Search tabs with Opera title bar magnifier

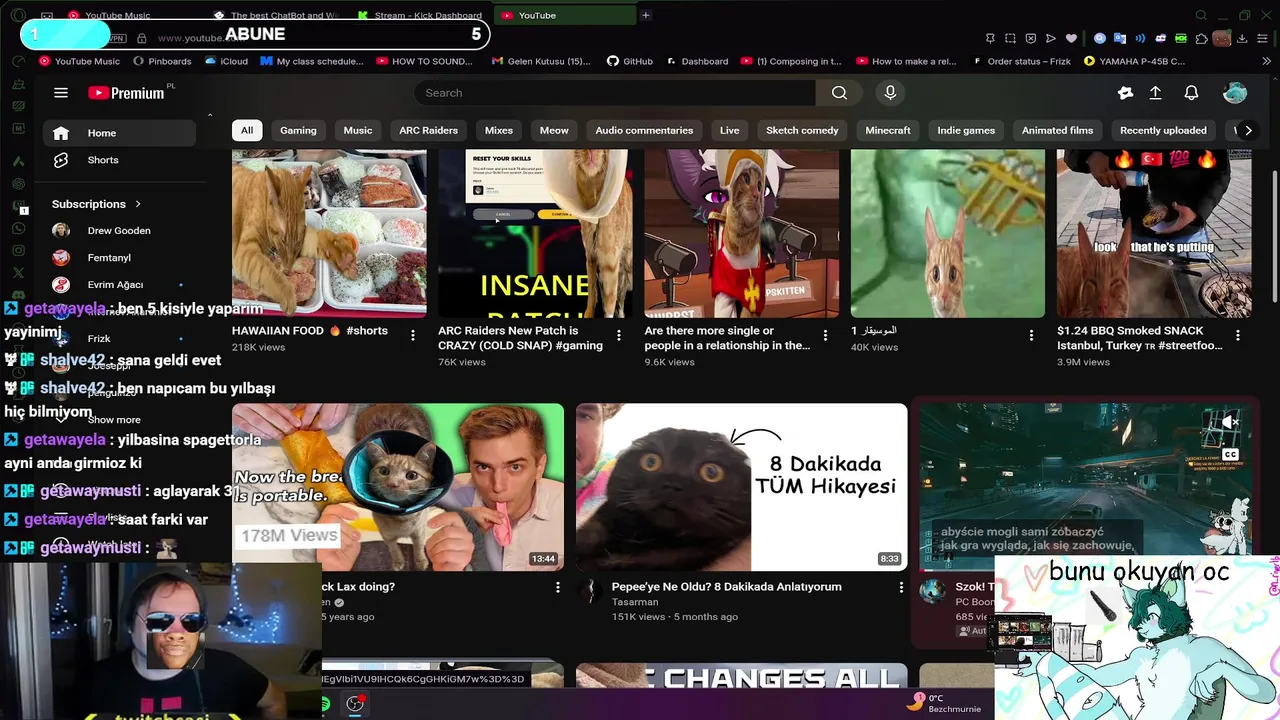click(x=1201, y=15)
